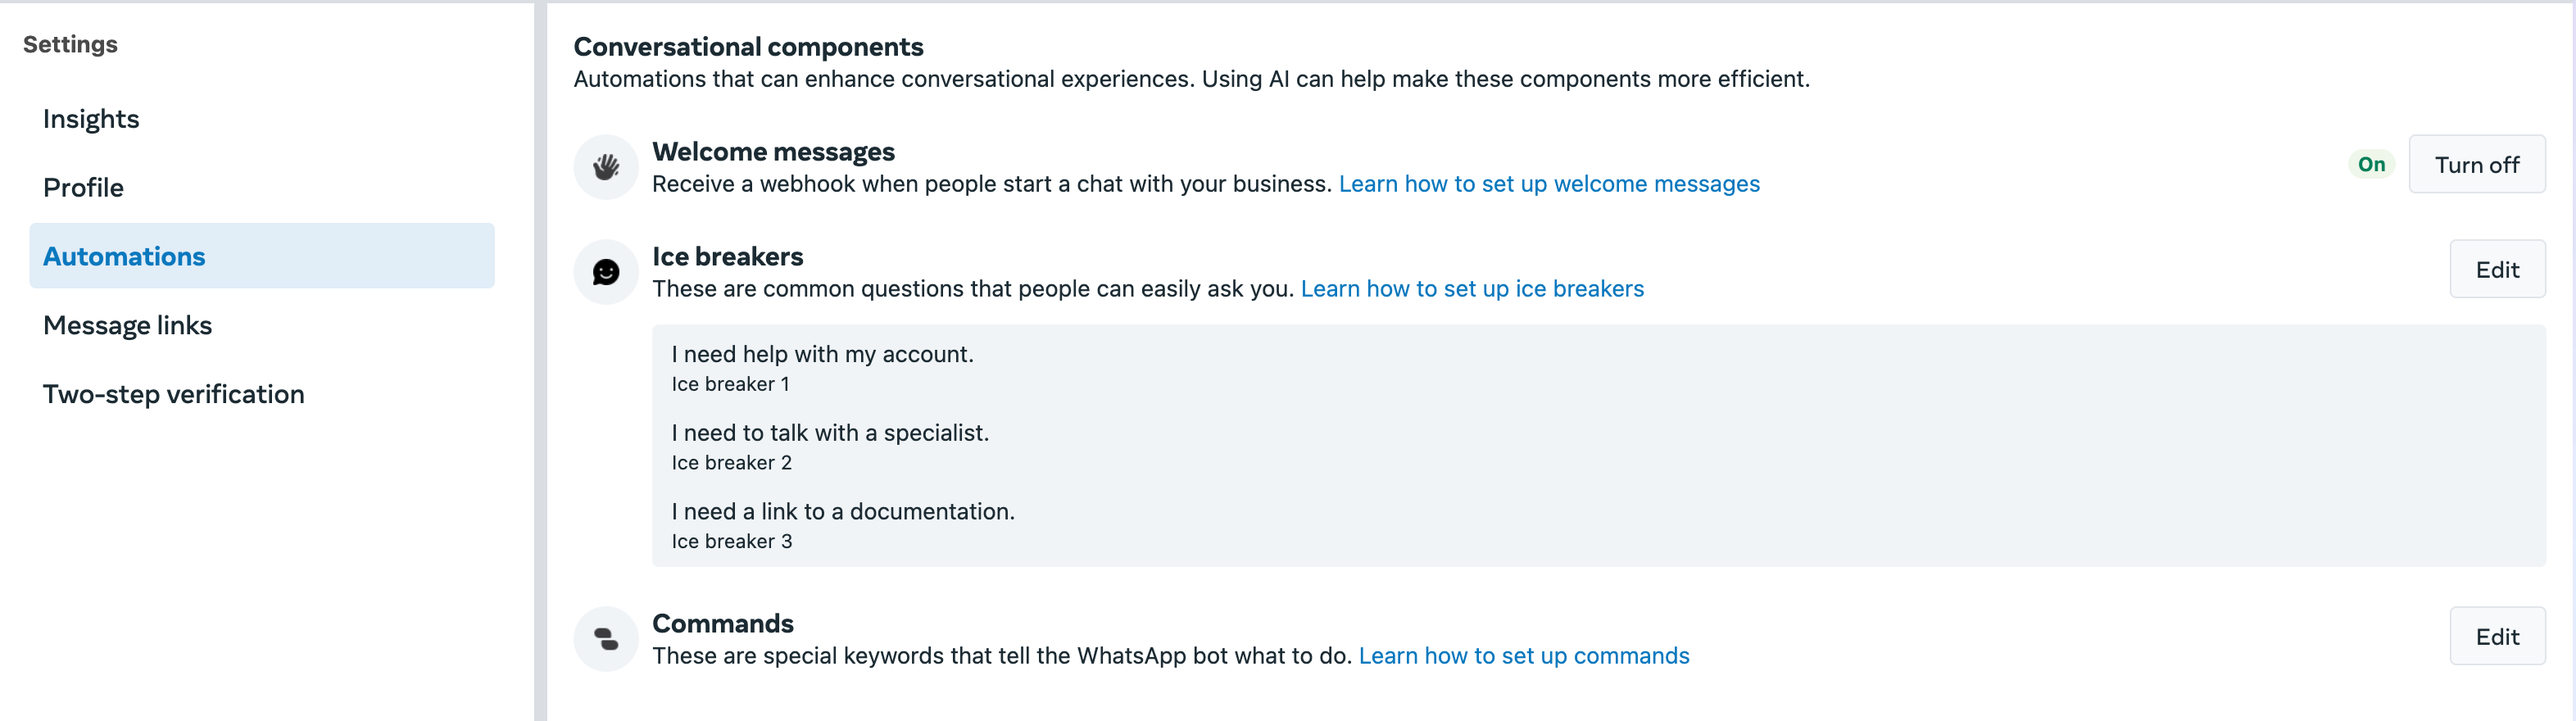
Task: Open Learn how to set up ice breakers
Action: [1472, 290]
